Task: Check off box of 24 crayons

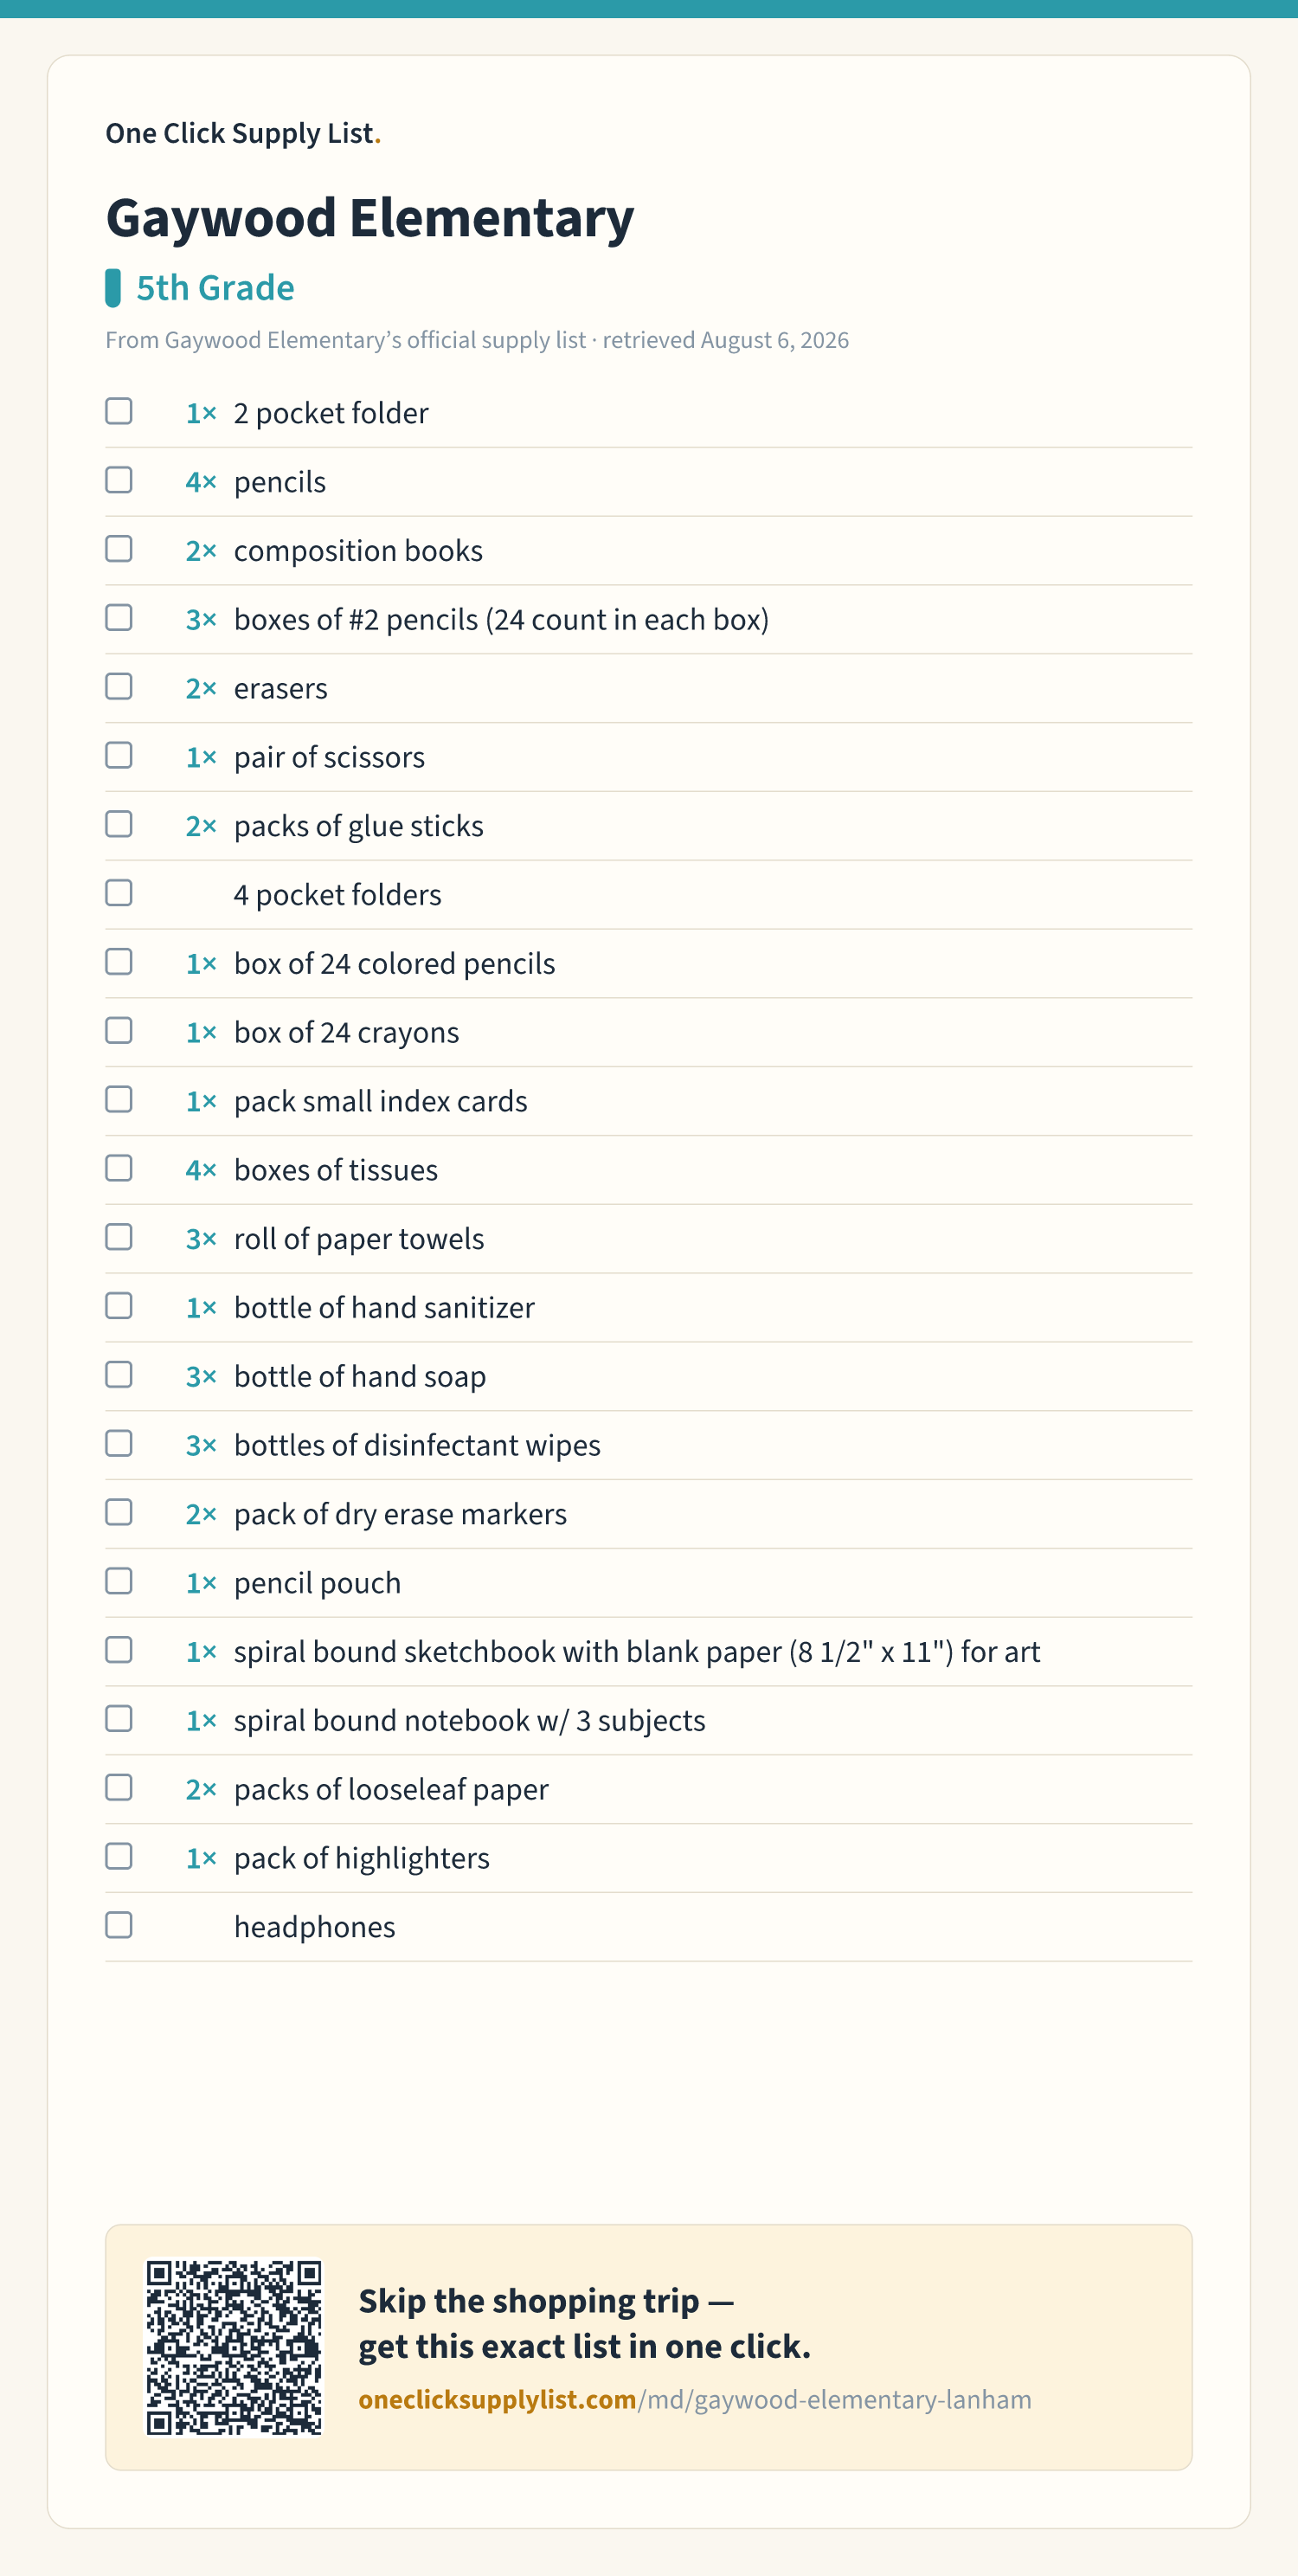Action: [119, 1031]
